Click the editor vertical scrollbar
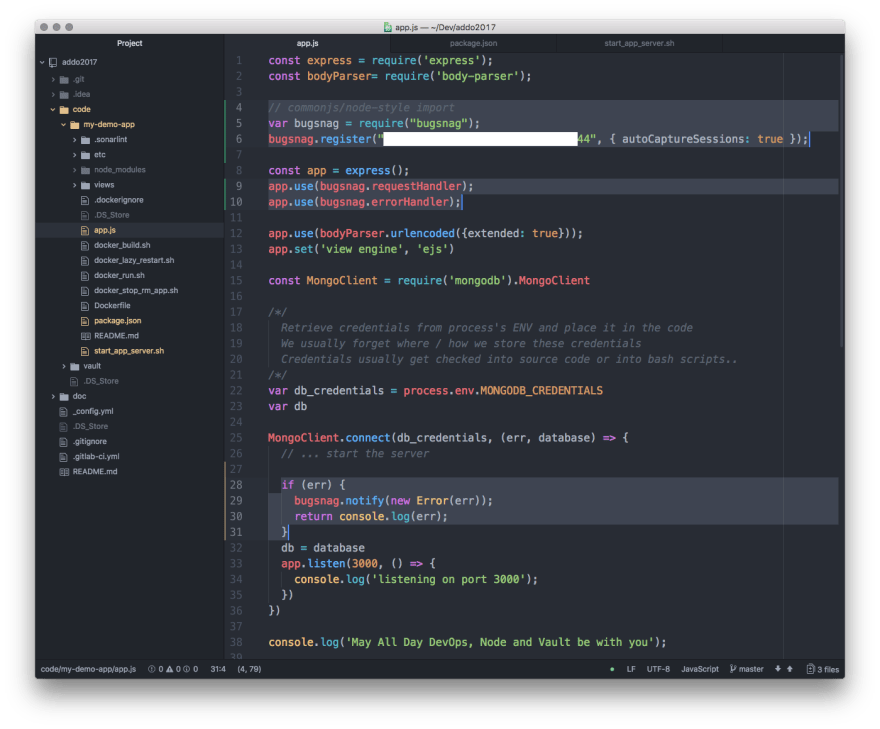This screenshot has width=880, height=729. click(x=841, y=201)
